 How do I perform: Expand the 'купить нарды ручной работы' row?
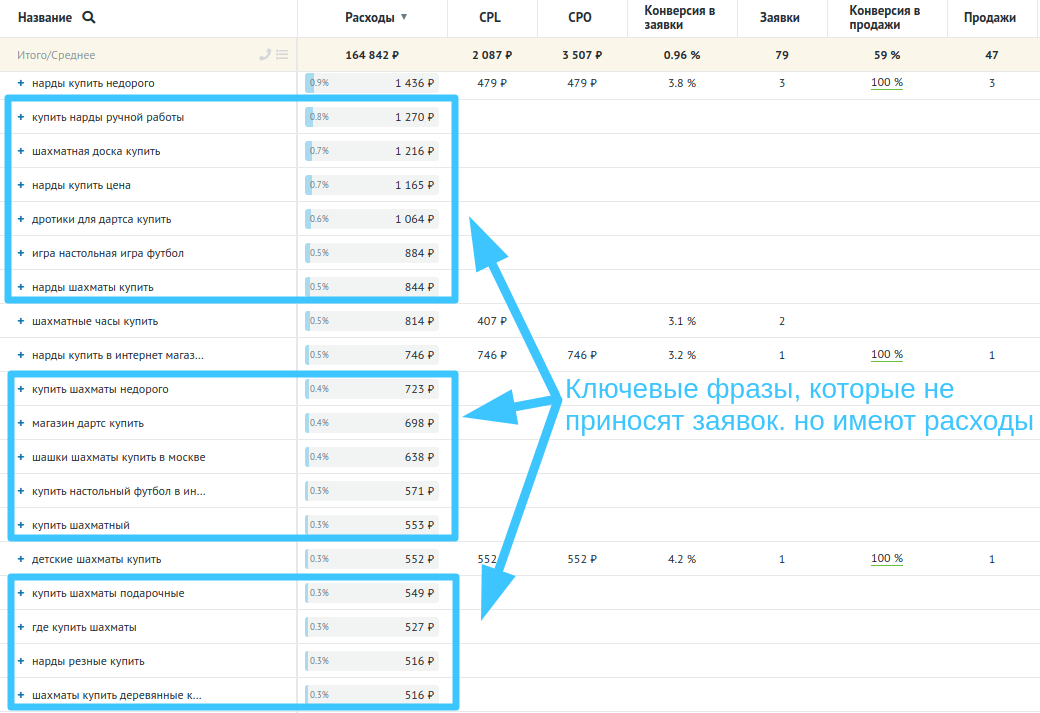[x=20, y=117]
